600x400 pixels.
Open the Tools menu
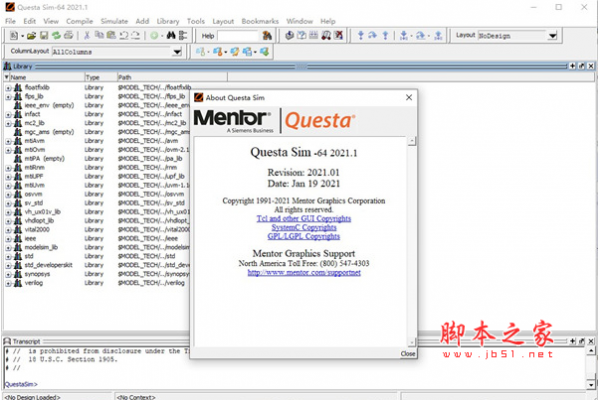(x=196, y=21)
